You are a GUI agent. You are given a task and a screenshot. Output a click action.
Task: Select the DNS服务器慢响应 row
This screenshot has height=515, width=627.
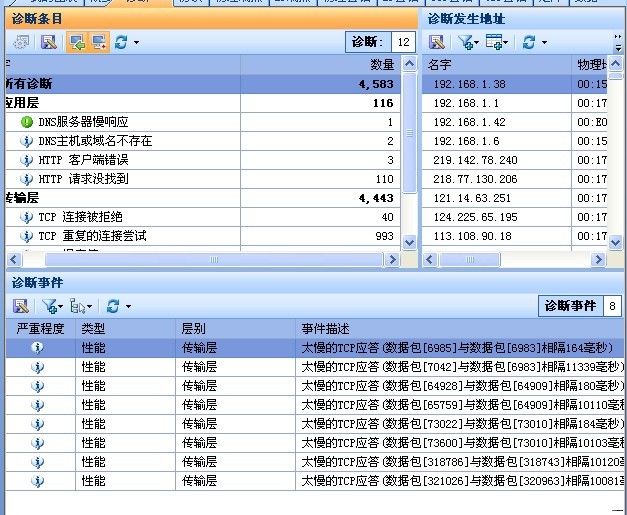pos(203,122)
